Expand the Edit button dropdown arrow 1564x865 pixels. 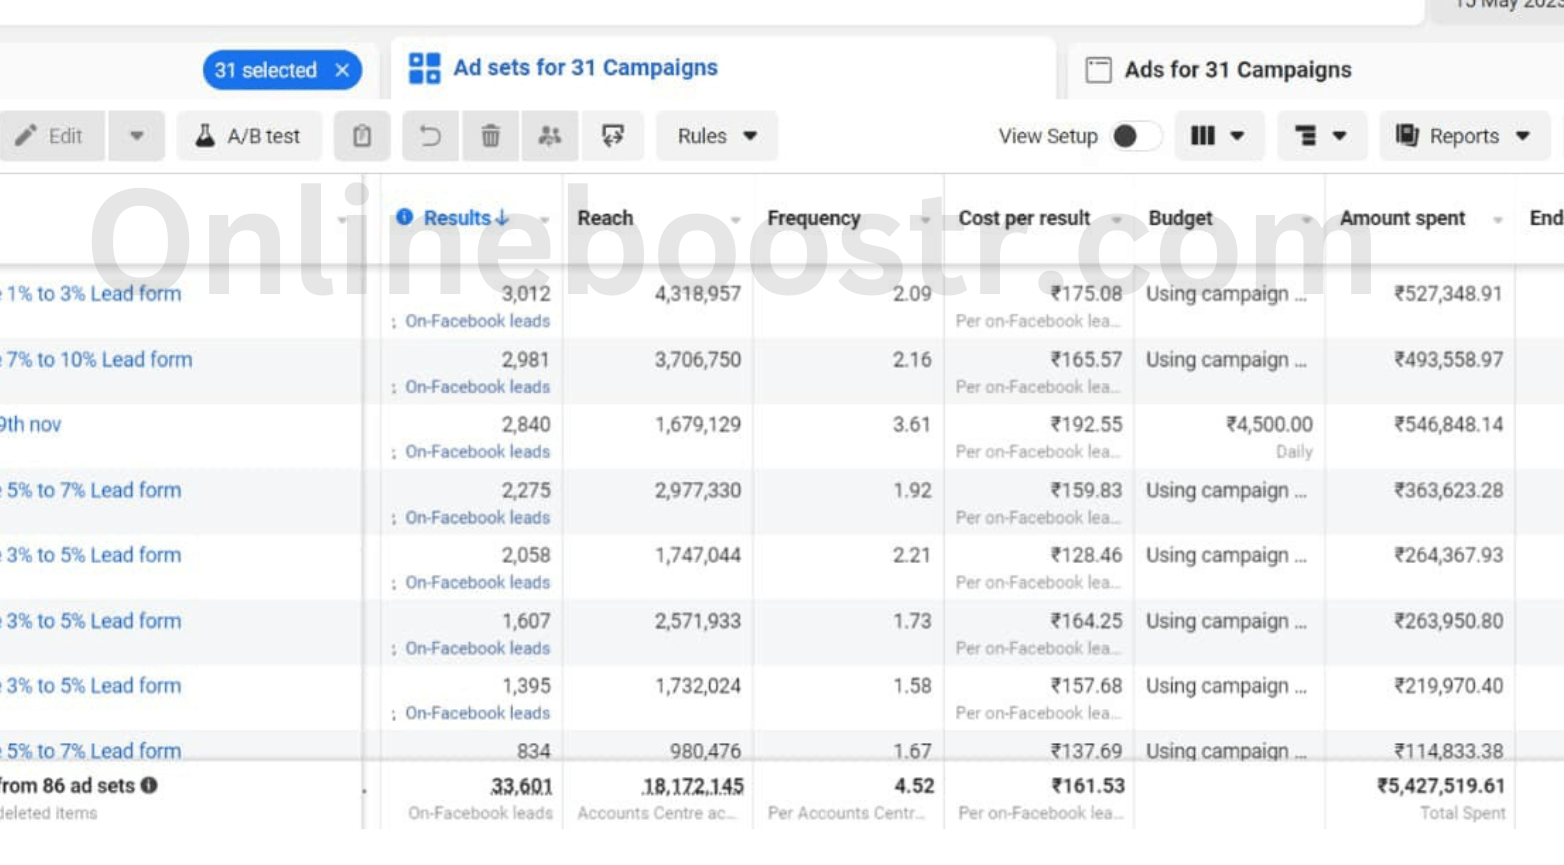(137, 137)
